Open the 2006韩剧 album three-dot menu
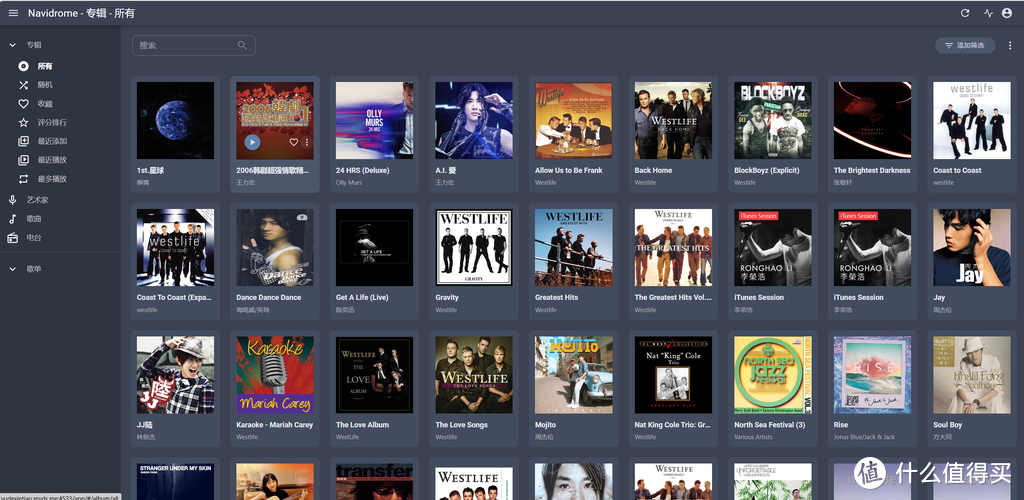The width and height of the screenshot is (1024, 500). click(x=307, y=142)
